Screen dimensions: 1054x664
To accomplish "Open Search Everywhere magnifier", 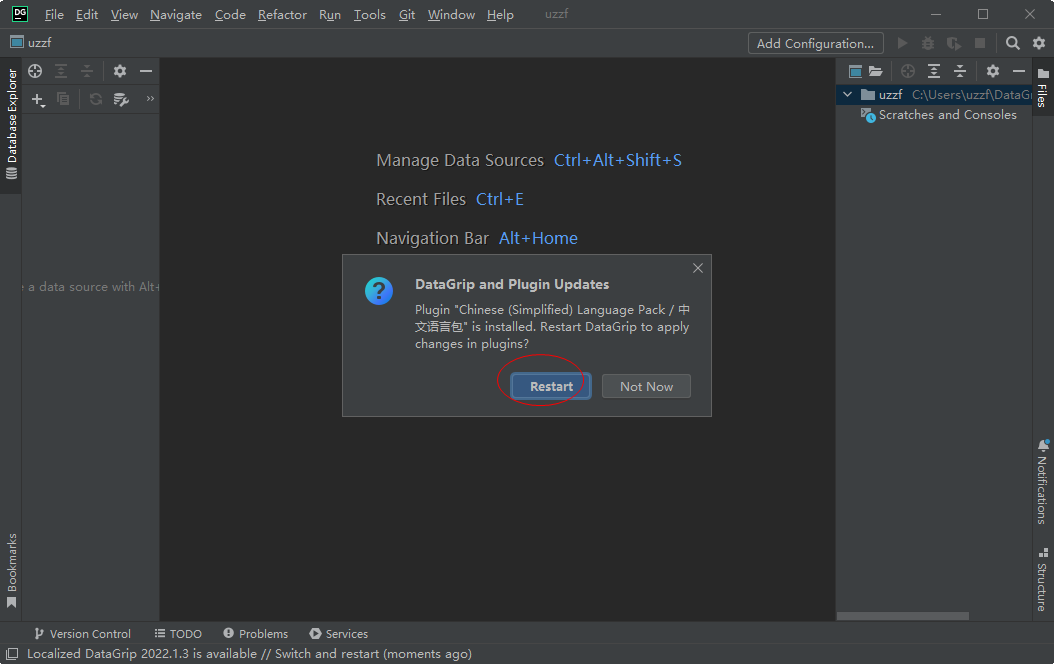I will click(1012, 43).
